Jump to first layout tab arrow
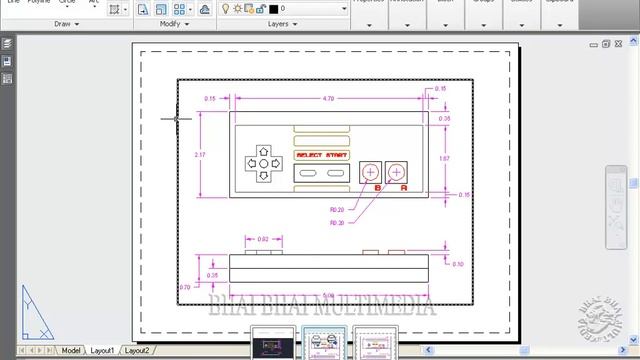Screen dimensions: 640x360 pyautogui.click(x=22, y=350)
